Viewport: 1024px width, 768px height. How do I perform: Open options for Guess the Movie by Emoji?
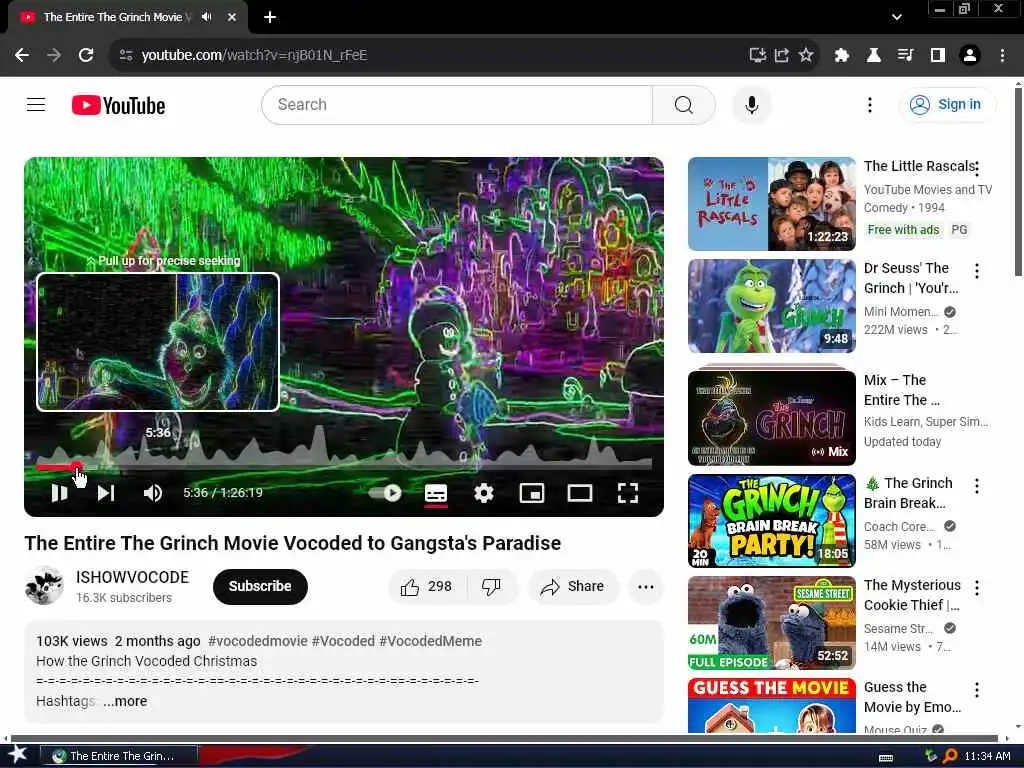coord(976,690)
